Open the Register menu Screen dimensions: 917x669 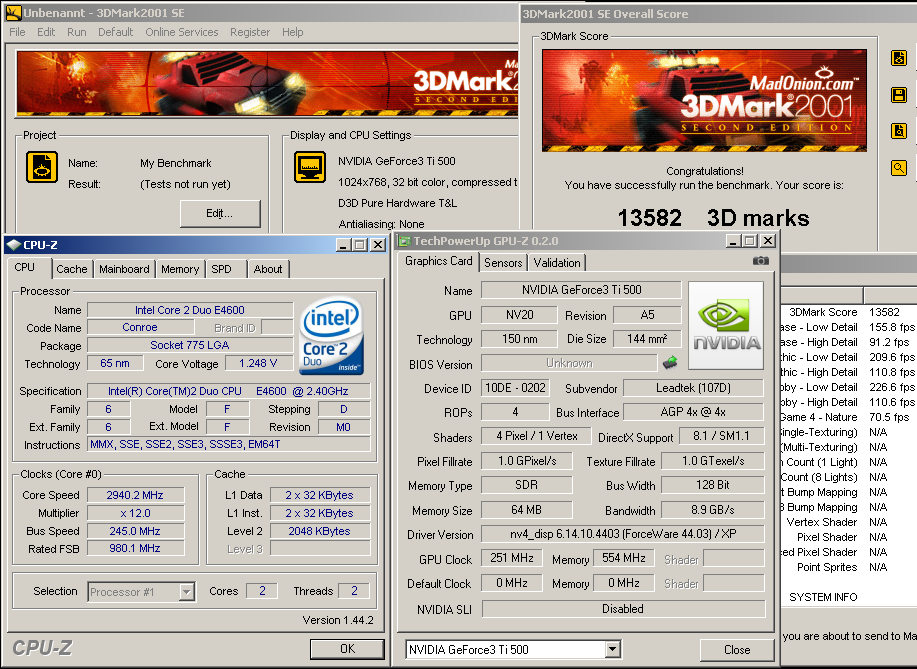(250, 32)
